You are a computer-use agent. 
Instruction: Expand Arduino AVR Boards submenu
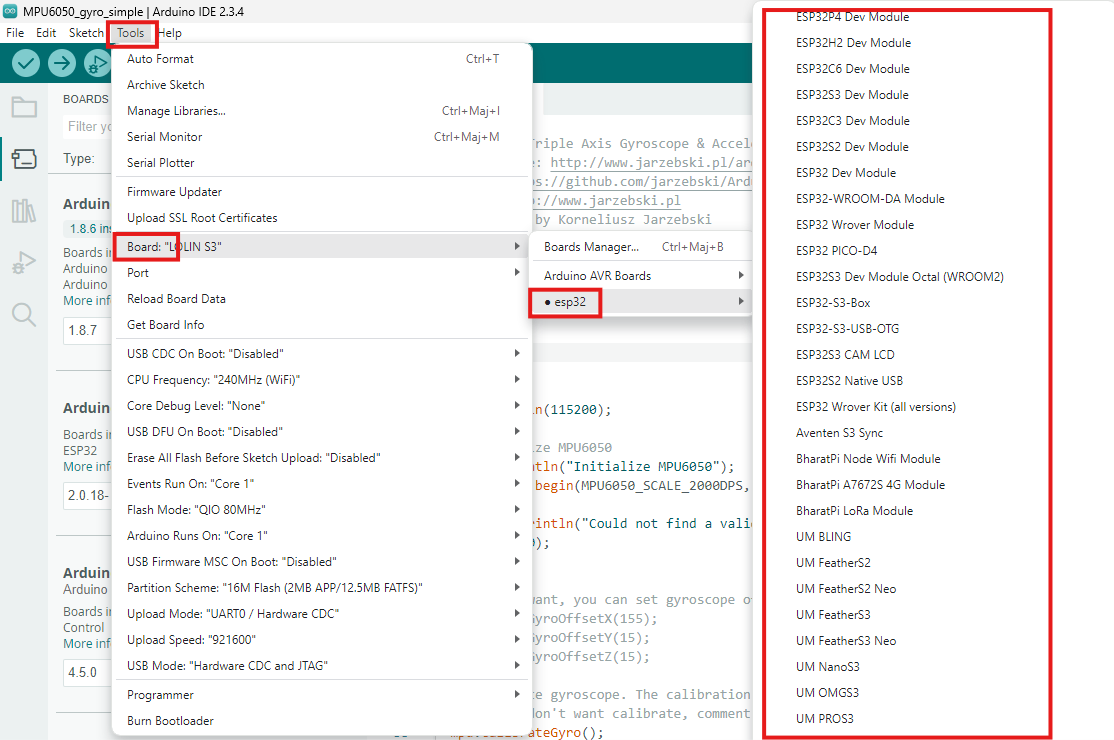tap(642, 276)
